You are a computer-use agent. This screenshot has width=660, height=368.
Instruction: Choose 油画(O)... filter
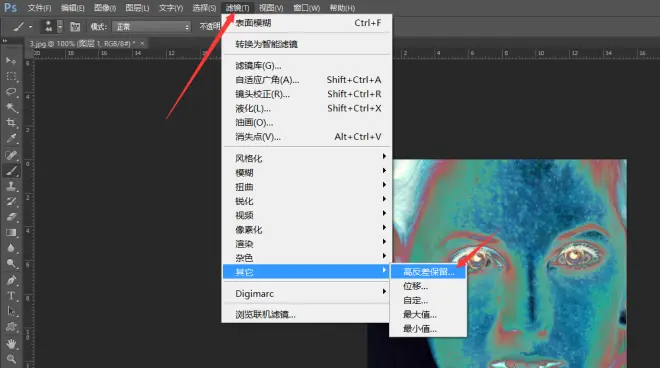coord(307,123)
